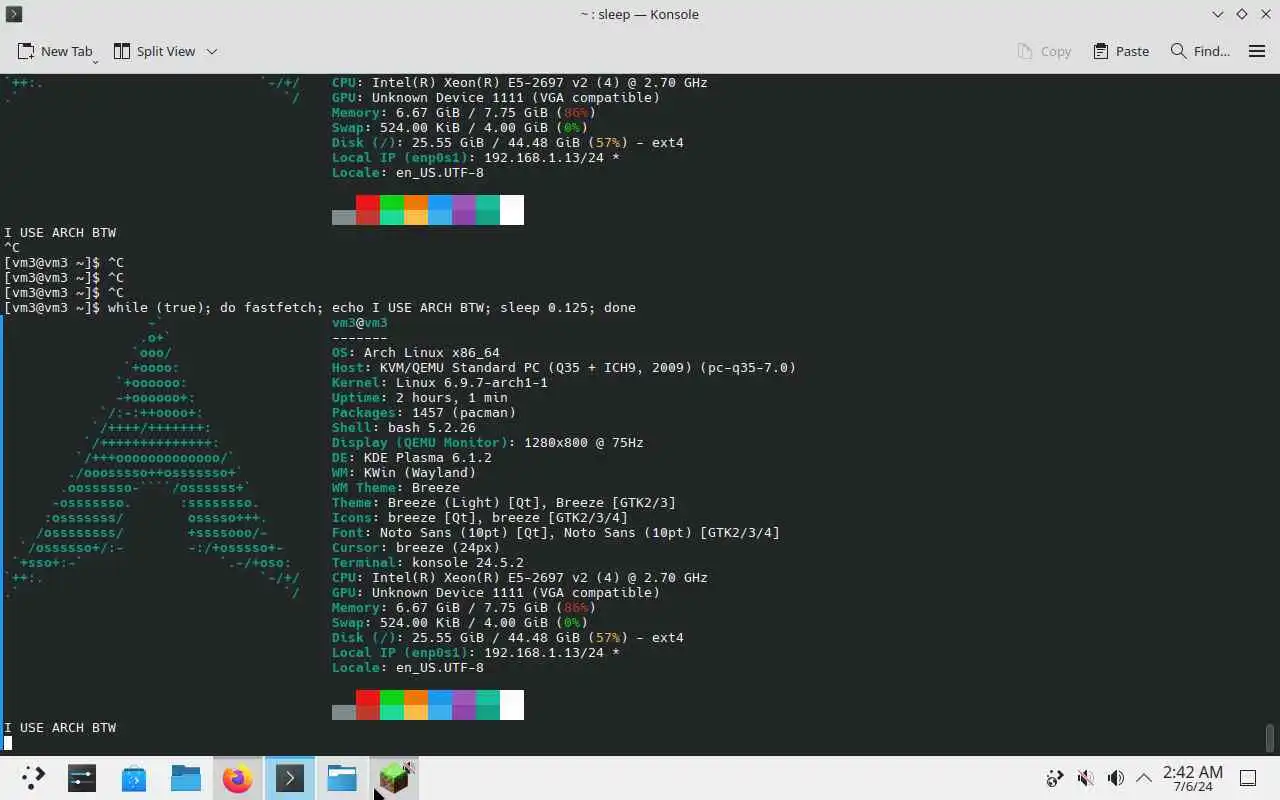Open Dolphin folder icon pinned in taskbar
The height and width of the screenshot is (800, 1280).
(x=186, y=778)
